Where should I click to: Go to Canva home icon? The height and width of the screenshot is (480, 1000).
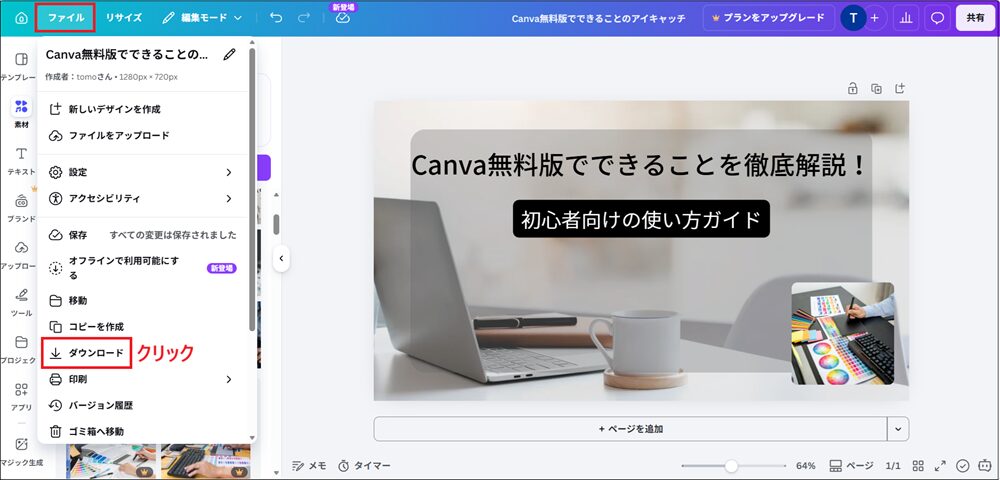pos(21,18)
